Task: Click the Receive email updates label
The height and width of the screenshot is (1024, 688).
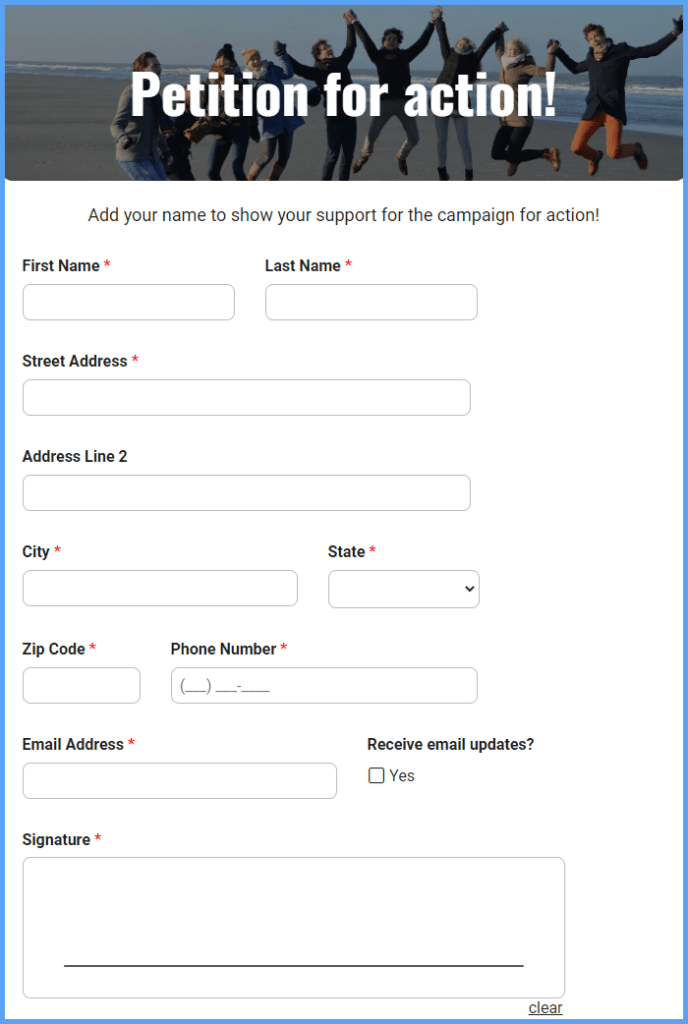Action: pyautogui.click(x=450, y=744)
